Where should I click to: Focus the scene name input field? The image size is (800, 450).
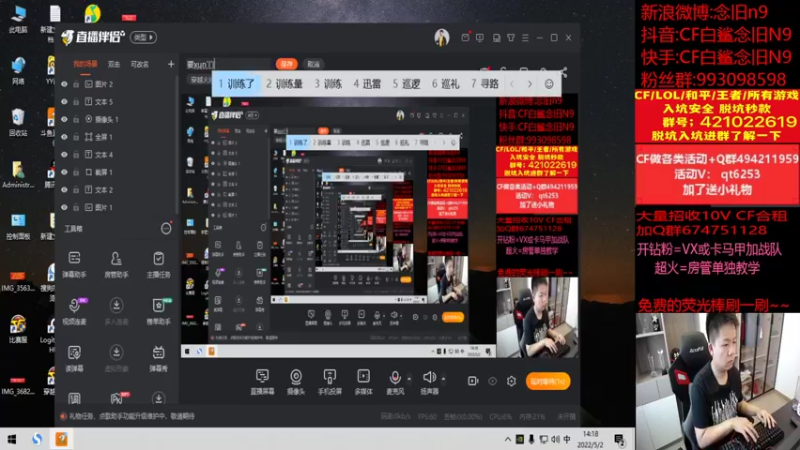[229, 64]
